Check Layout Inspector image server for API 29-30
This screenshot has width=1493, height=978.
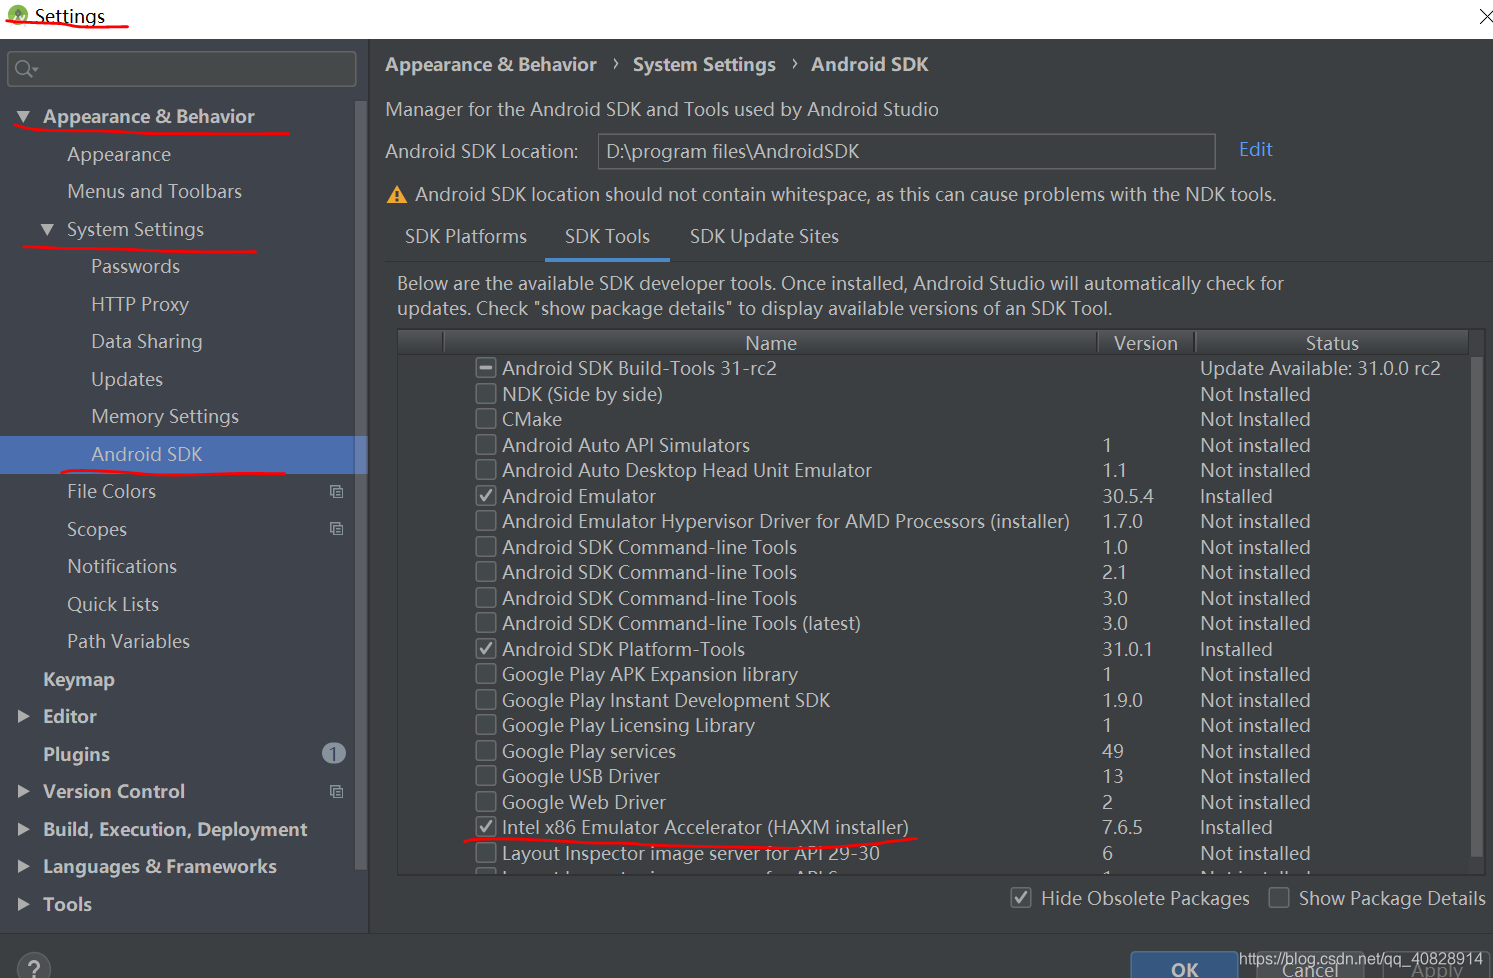coord(486,853)
